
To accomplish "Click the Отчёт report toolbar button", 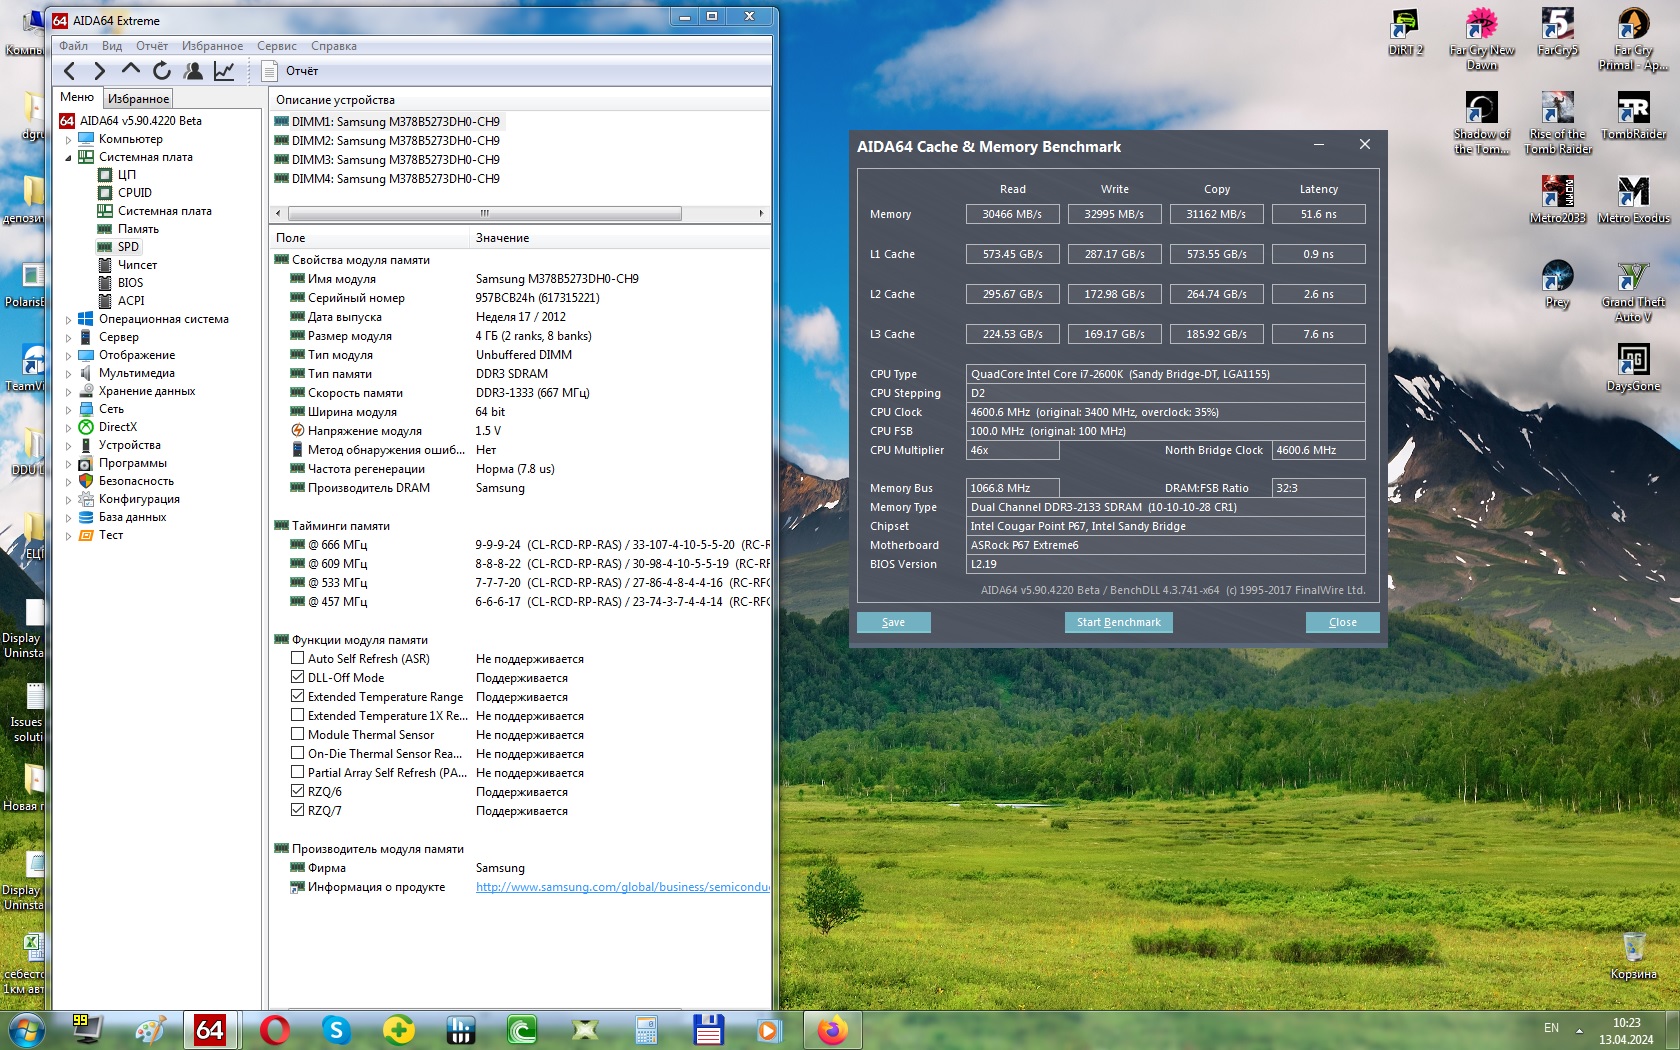I will click(290, 71).
